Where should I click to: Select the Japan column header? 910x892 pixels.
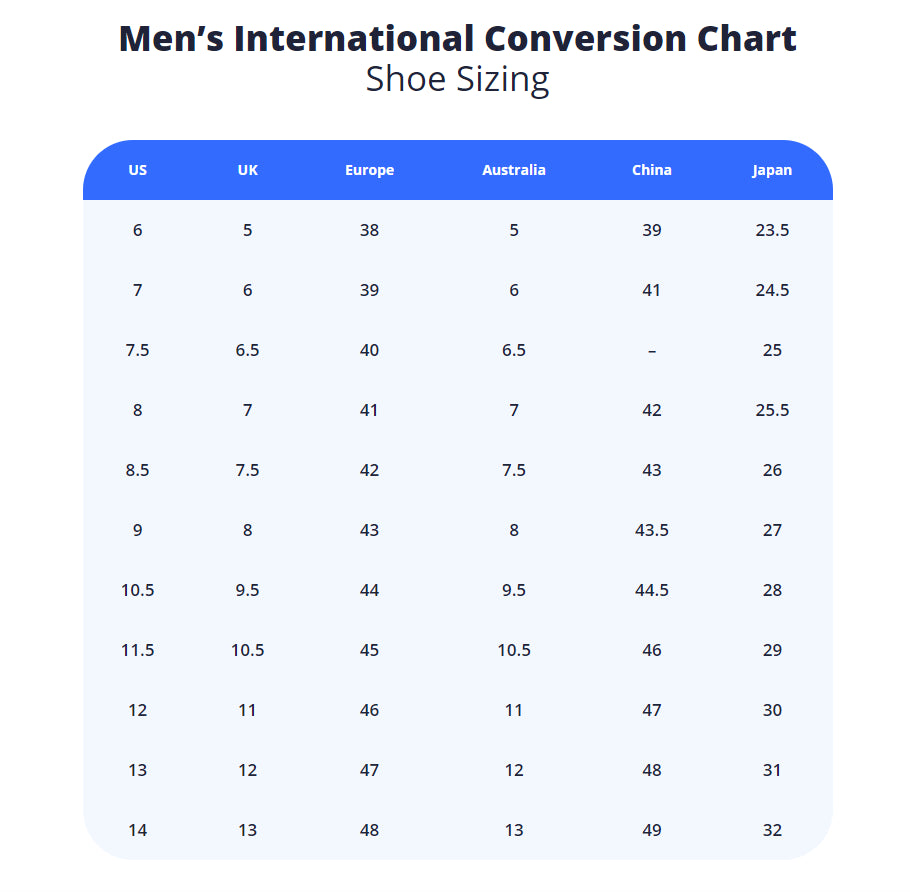point(772,170)
